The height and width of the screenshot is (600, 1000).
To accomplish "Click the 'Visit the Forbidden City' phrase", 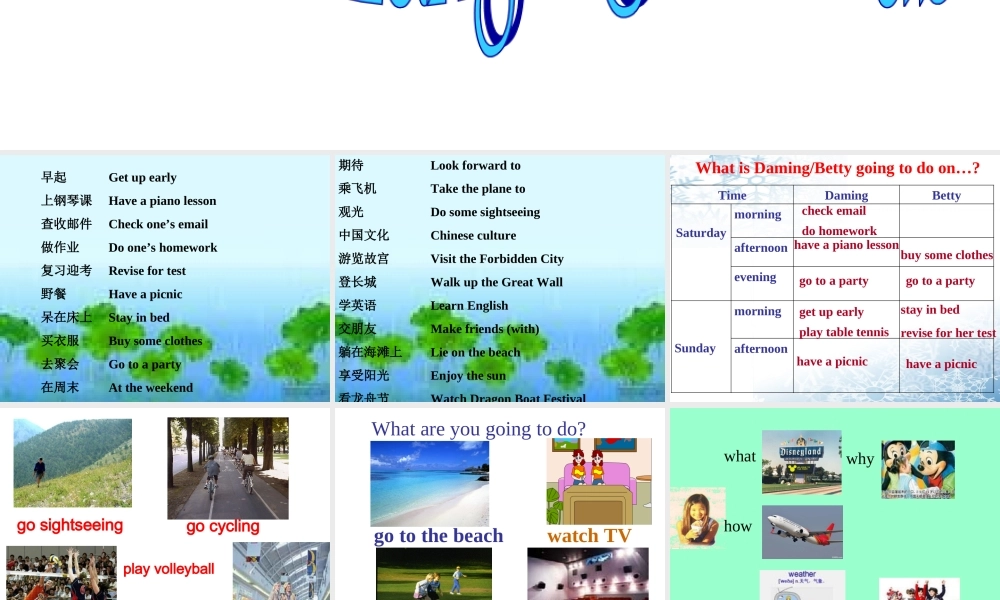I will [x=497, y=259].
